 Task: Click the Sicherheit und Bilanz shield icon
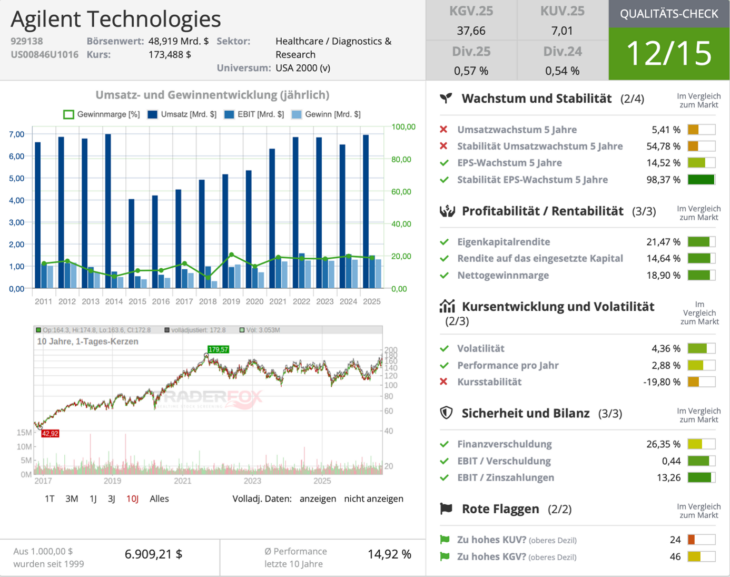coord(446,413)
